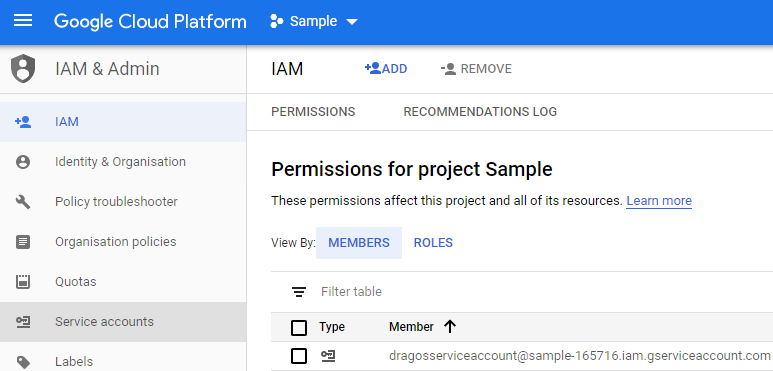Open the hamburger navigation menu
The image size is (773, 371).
click(x=23, y=21)
